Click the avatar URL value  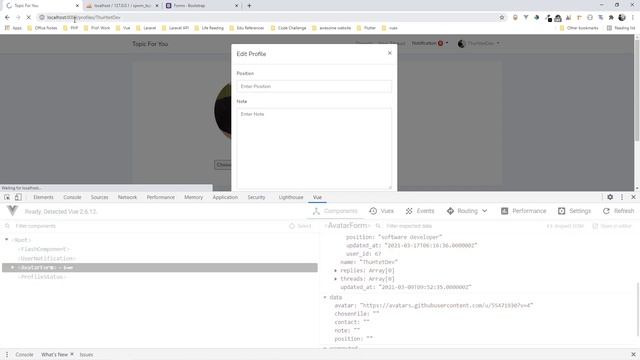click(447, 305)
